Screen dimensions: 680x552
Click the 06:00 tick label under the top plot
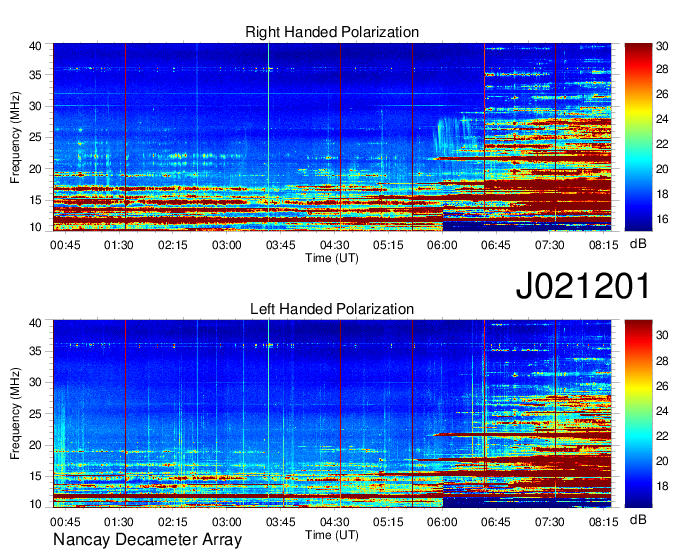[x=442, y=245]
